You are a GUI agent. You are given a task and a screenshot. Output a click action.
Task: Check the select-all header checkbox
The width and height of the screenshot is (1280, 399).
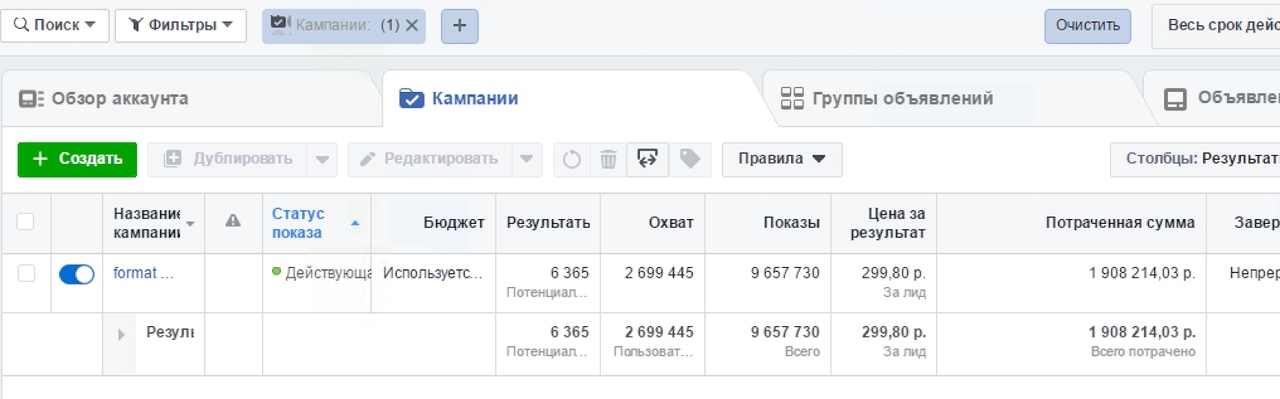point(26,222)
